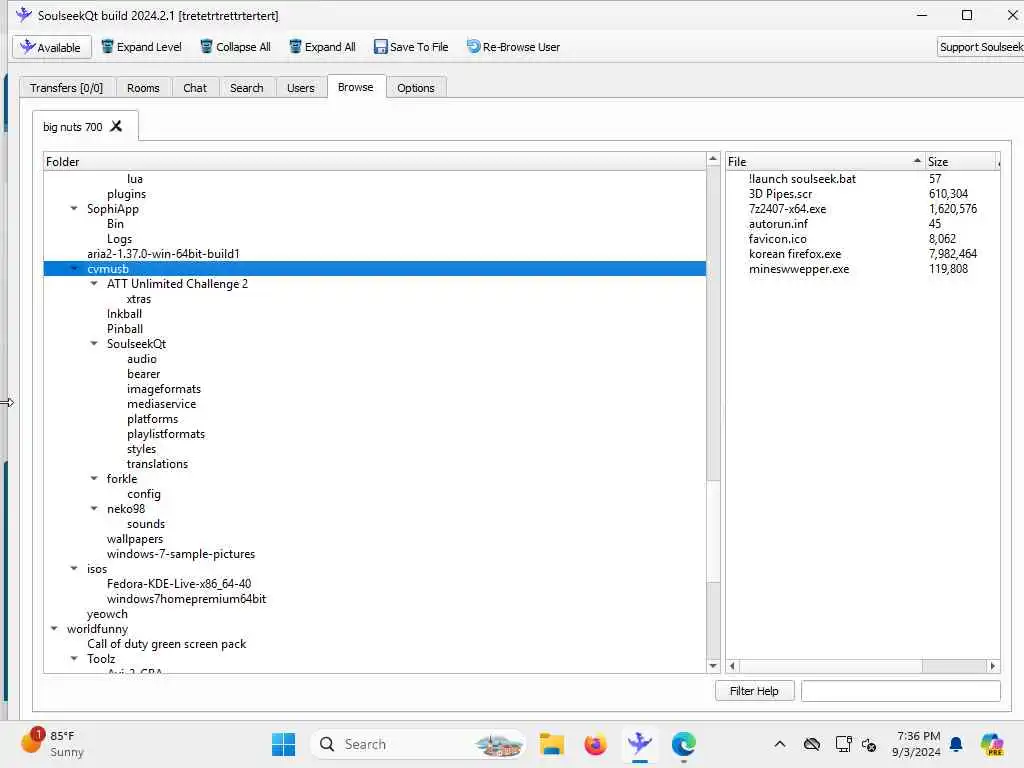Select the Logs folder
Screen dimensions: 1024x768
pyautogui.click(x=120, y=239)
